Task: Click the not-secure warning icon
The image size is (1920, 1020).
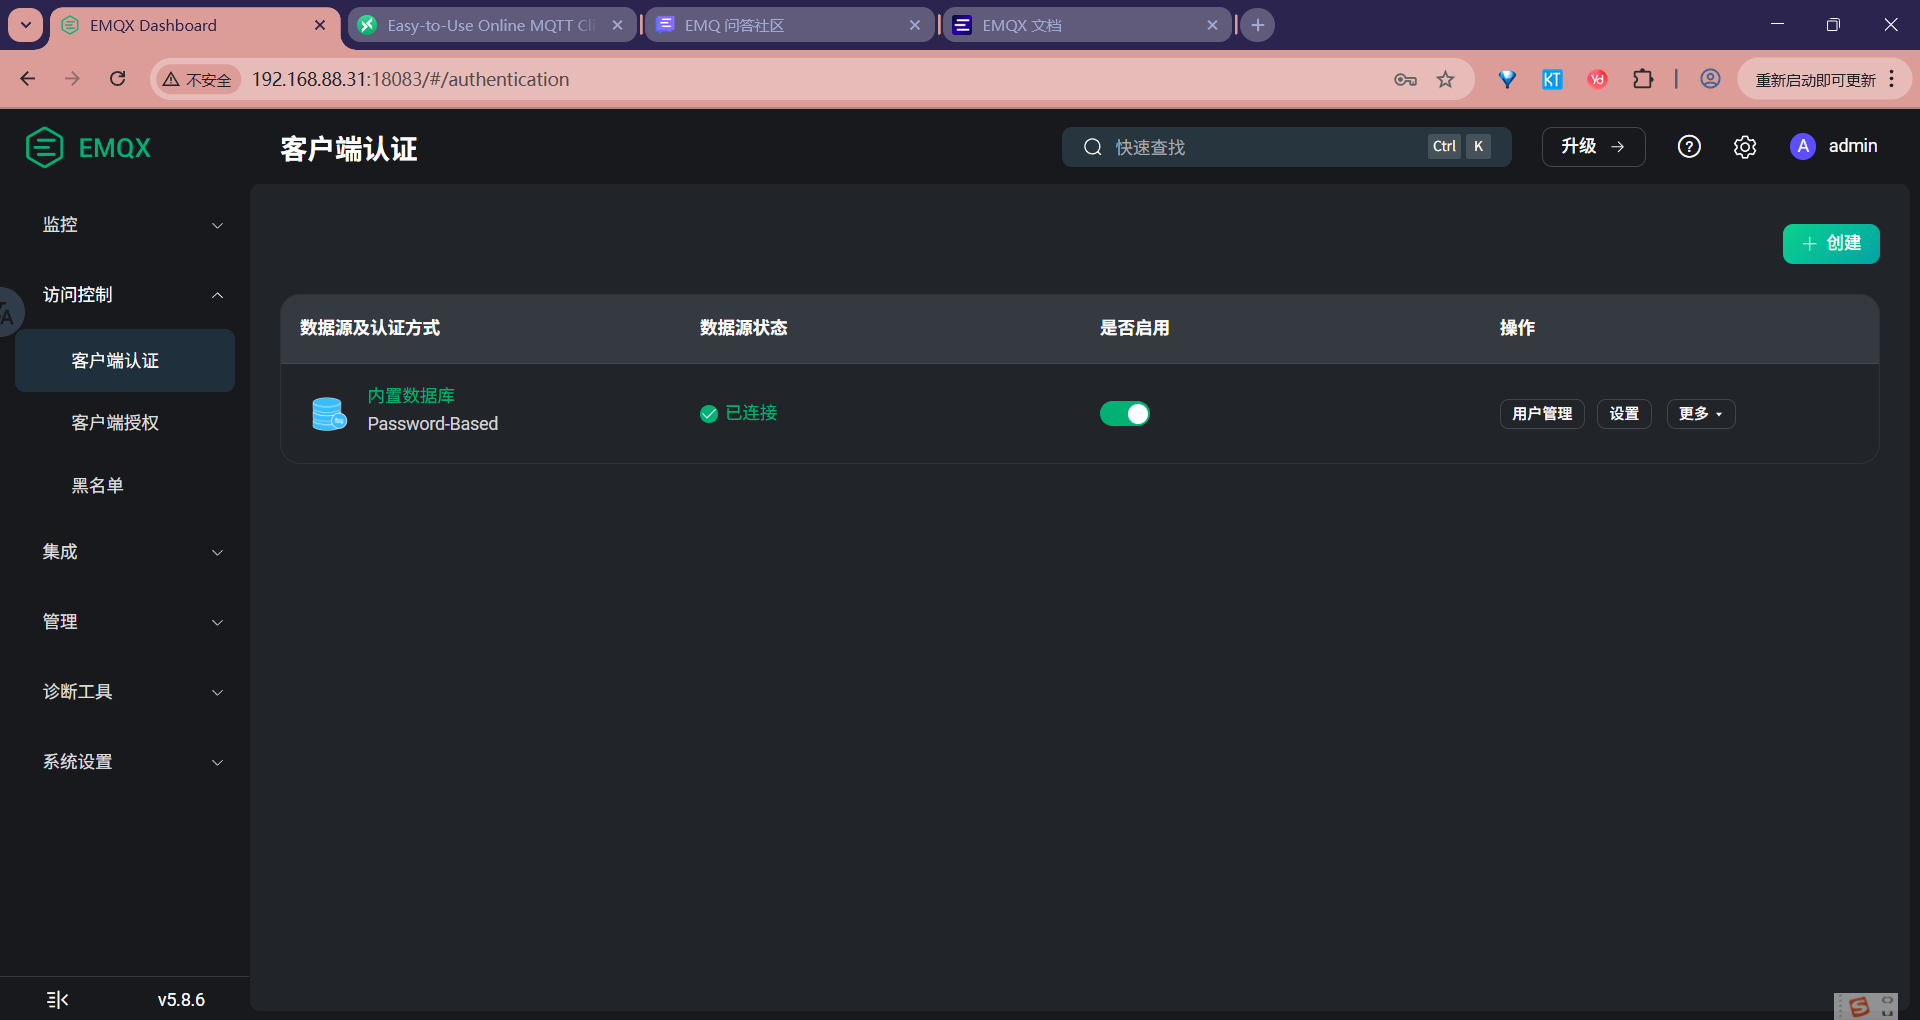Action: 172,79
